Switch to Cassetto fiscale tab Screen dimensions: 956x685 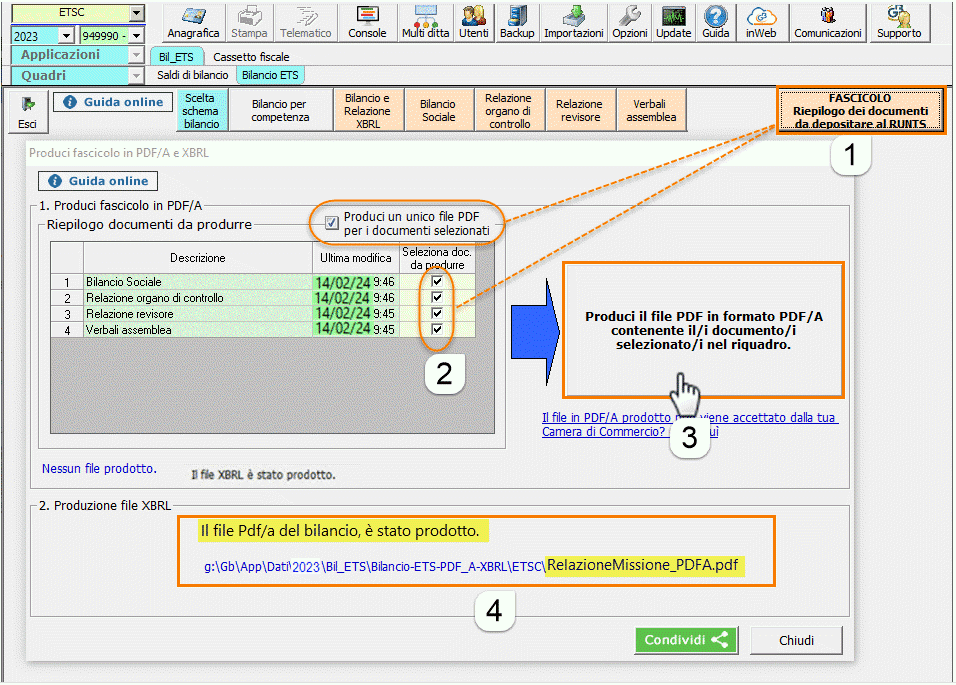pos(251,57)
